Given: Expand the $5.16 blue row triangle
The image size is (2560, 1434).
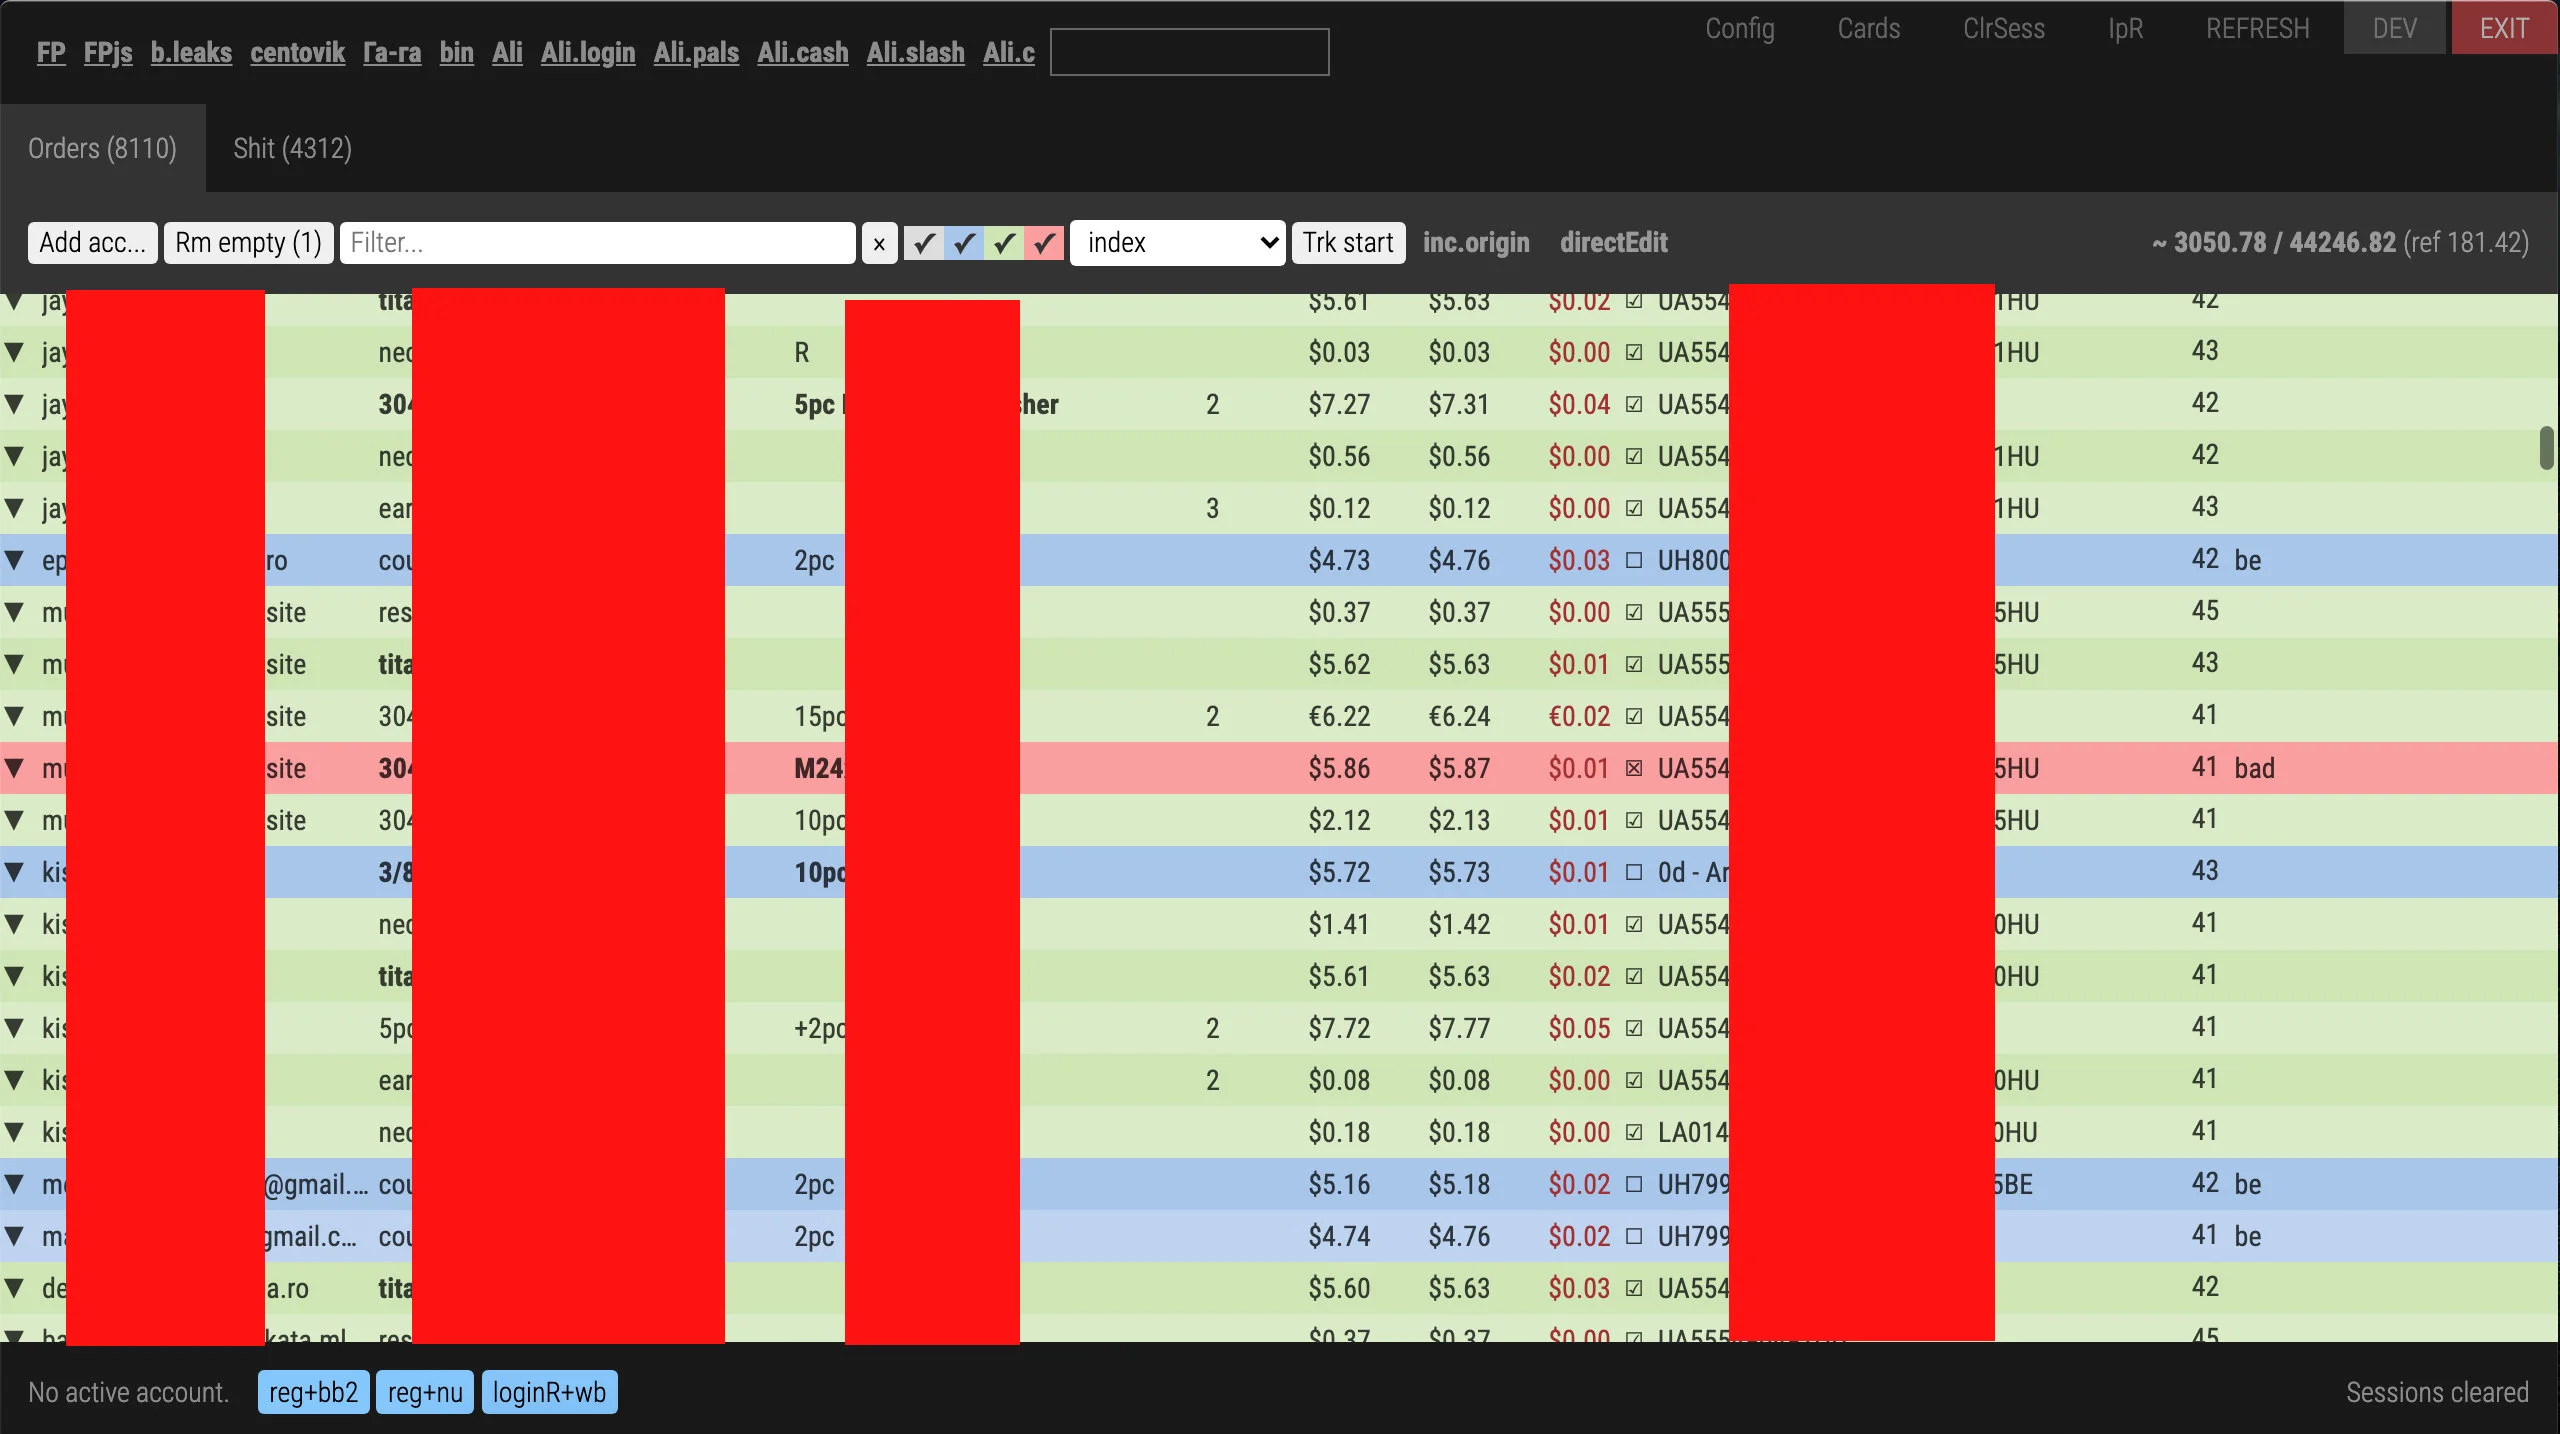Looking at the screenshot, I should tap(15, 1184).
